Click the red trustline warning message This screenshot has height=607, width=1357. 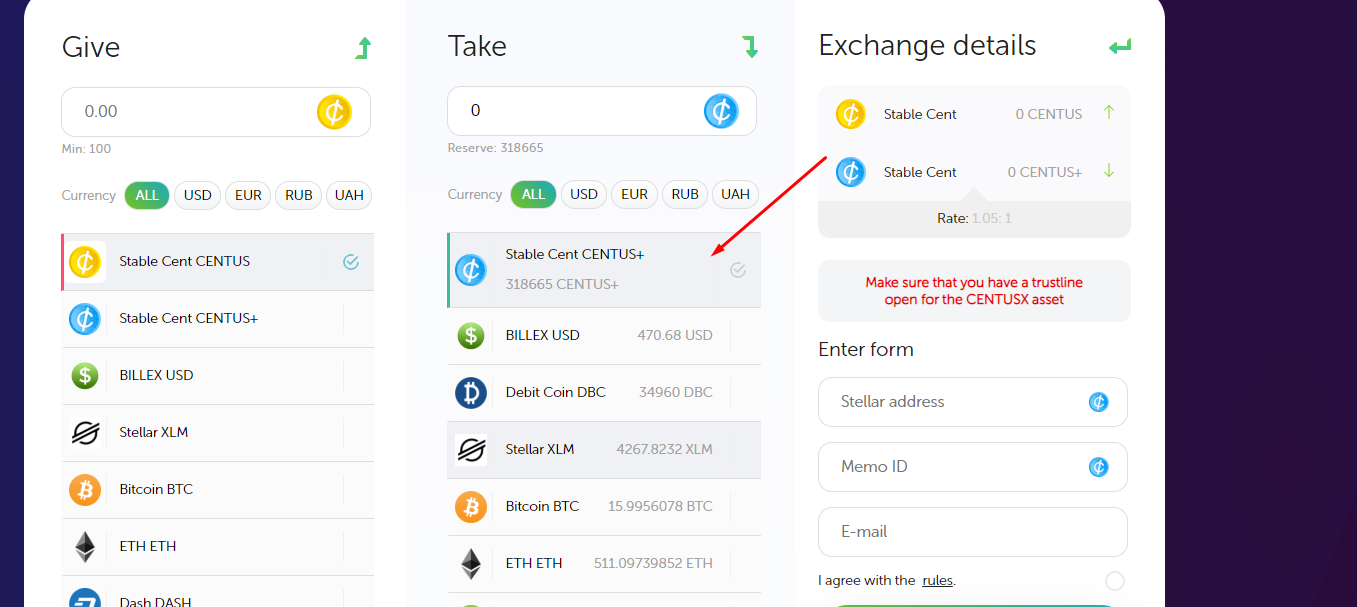[x=974, y=291]
